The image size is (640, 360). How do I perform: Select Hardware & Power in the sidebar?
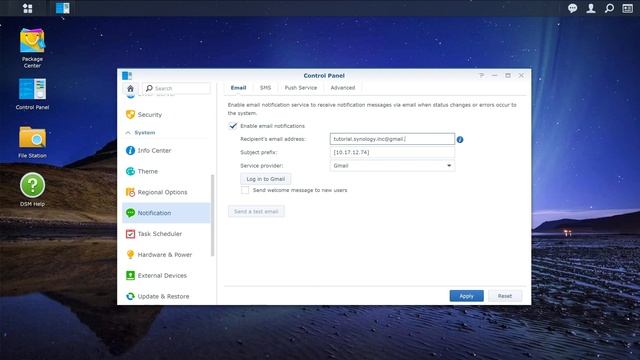coord(167,255)
